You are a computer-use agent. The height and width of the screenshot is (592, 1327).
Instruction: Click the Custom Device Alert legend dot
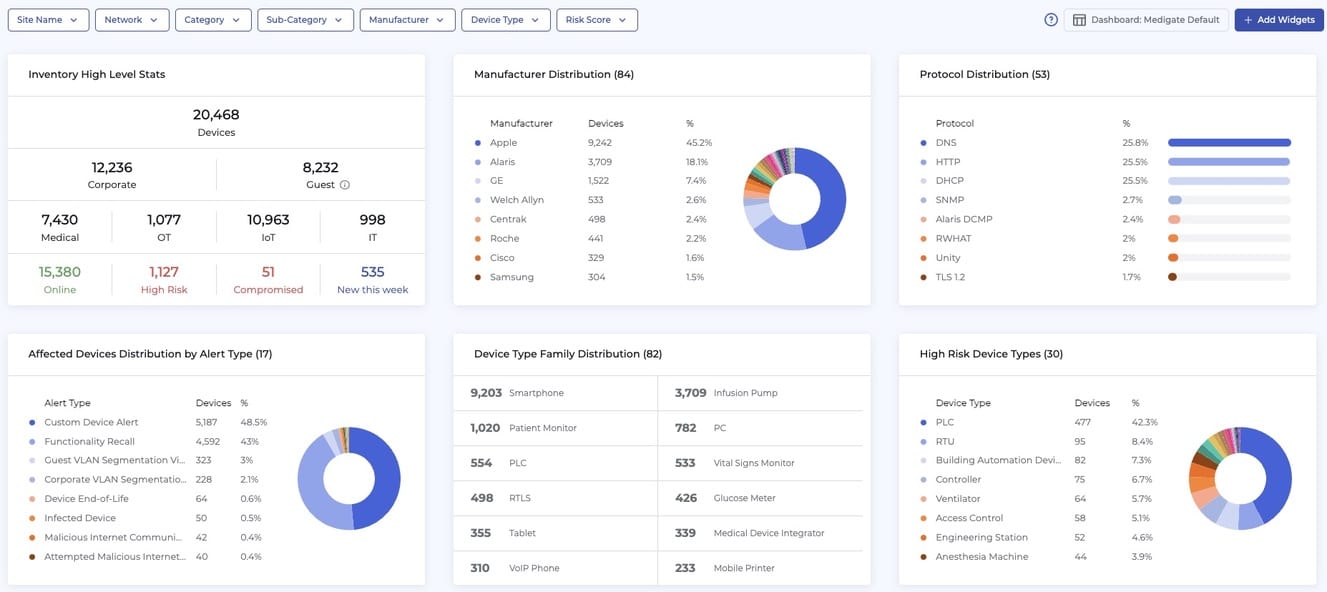[x=33, y=422]
